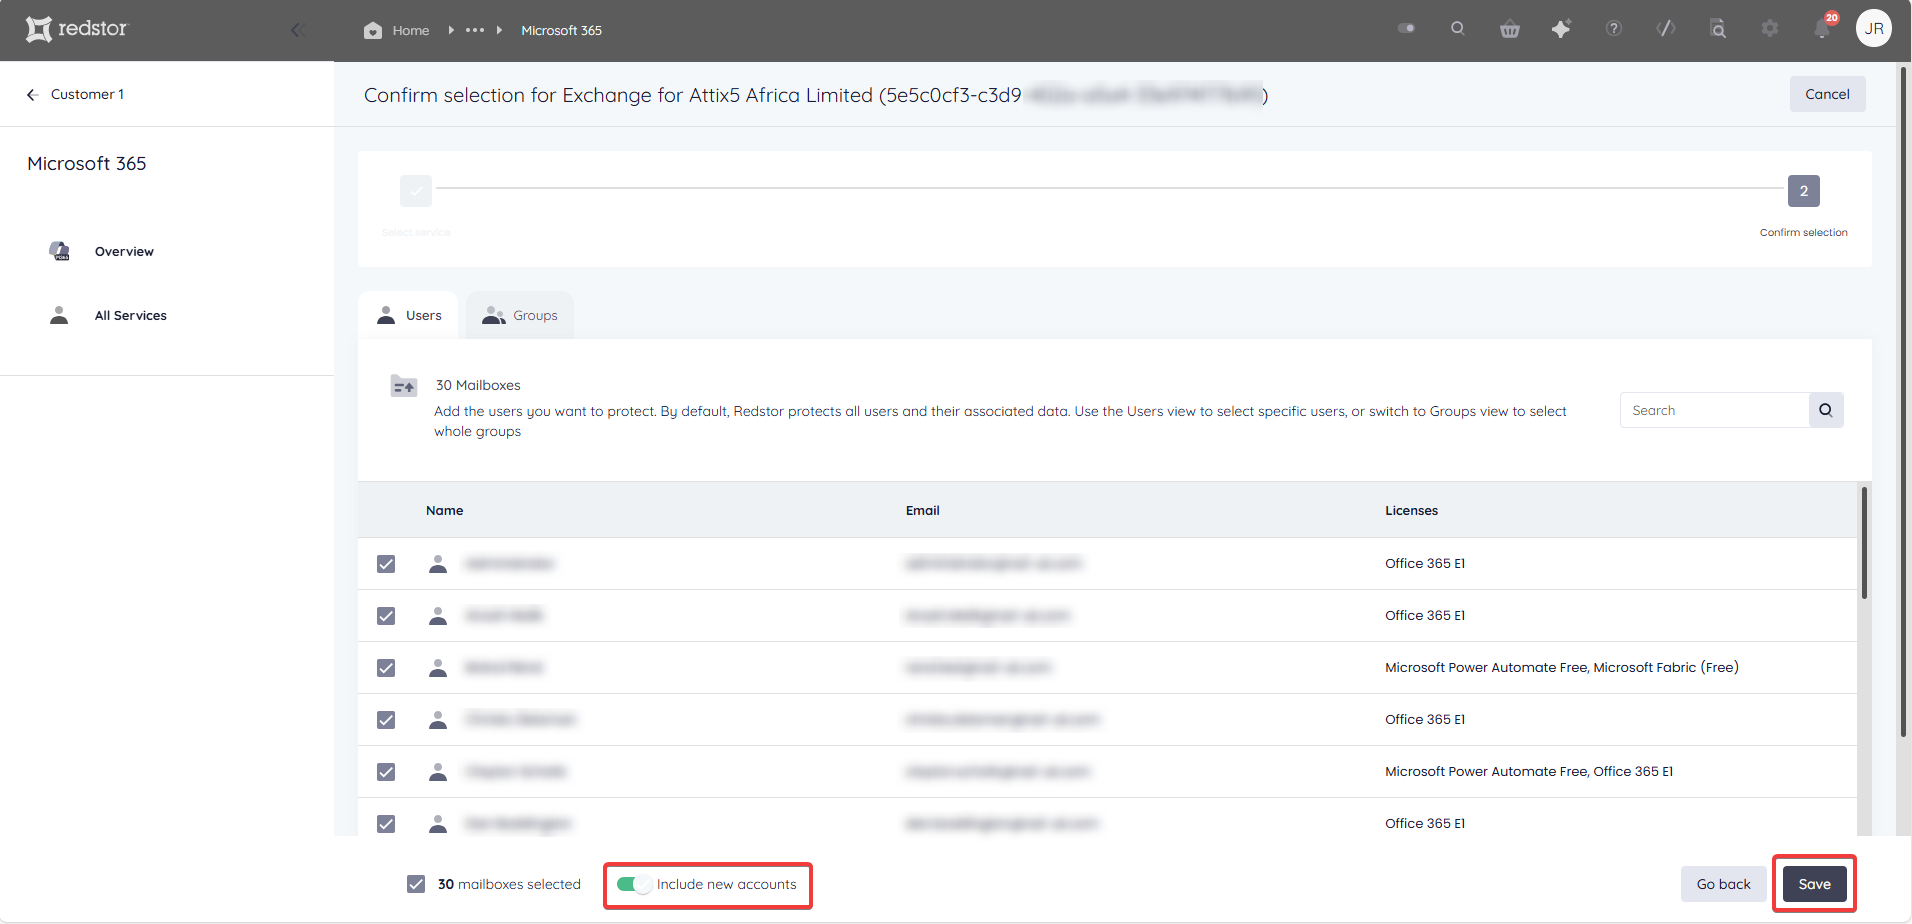Focus the mailbox Search field
The width and height of the screenshot is (1912, 924).
tap(1714, 410)
